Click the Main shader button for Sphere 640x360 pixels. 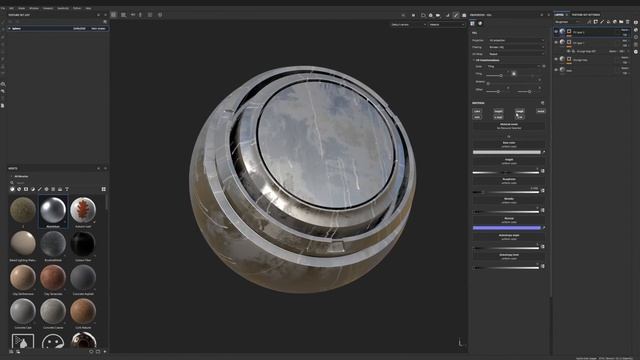[98, 29]
